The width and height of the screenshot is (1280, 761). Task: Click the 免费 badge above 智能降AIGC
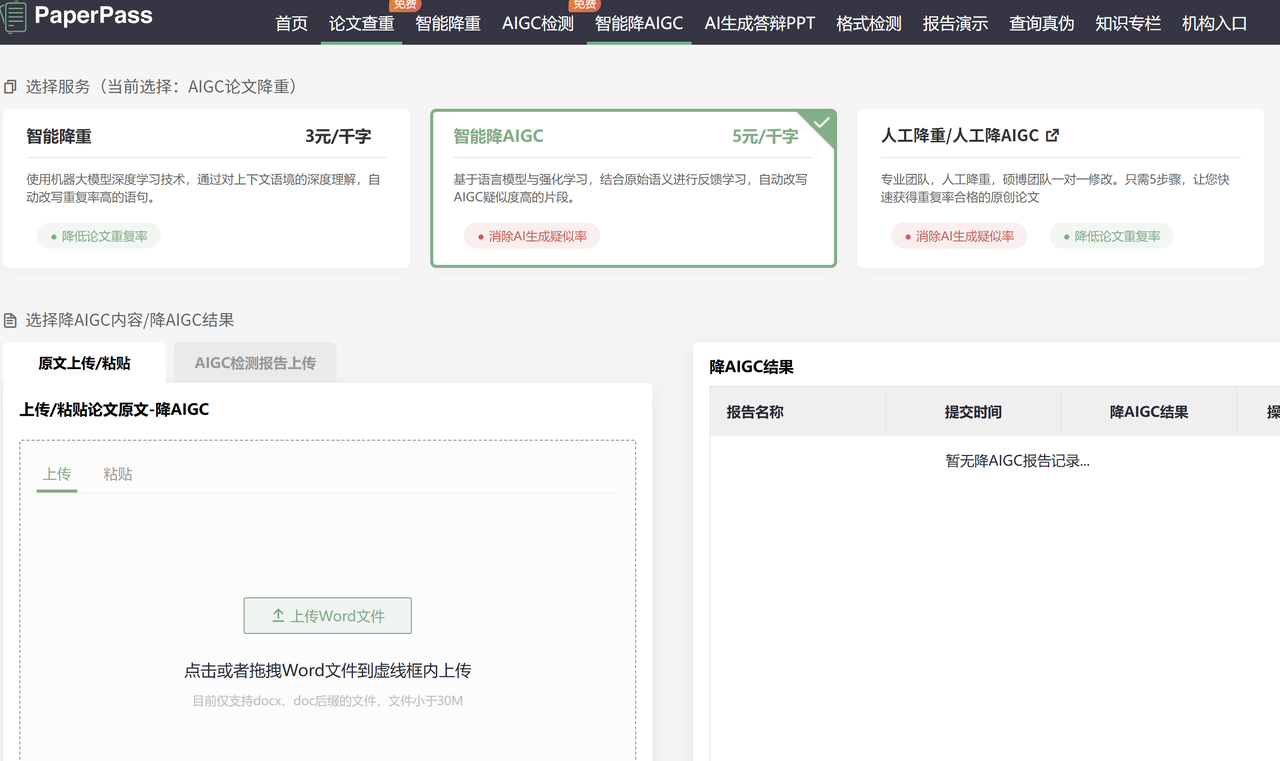(x=585, y=5)
